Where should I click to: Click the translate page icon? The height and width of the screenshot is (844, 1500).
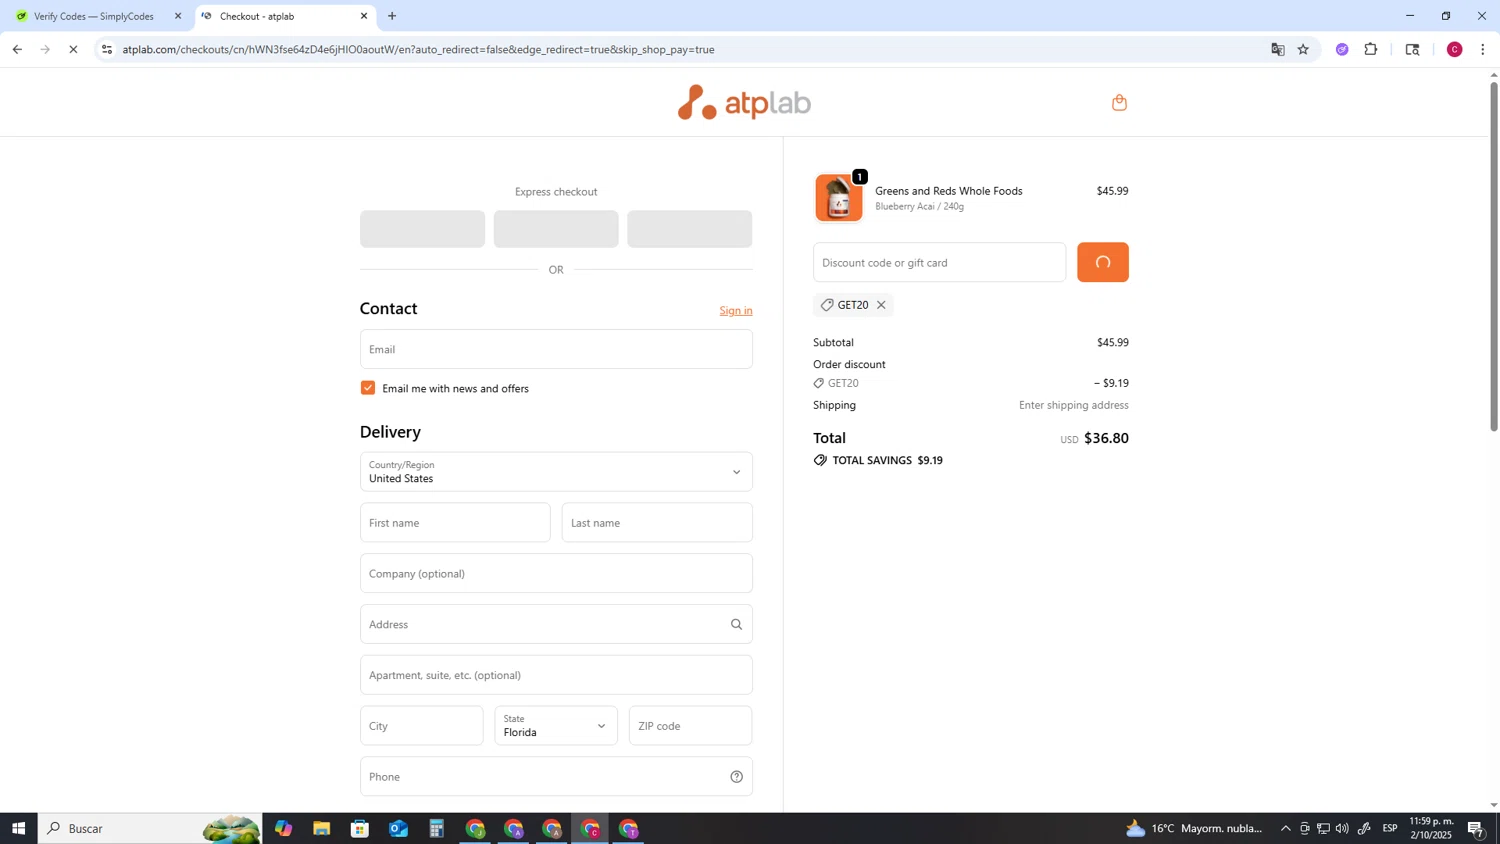coord(1277,49)
